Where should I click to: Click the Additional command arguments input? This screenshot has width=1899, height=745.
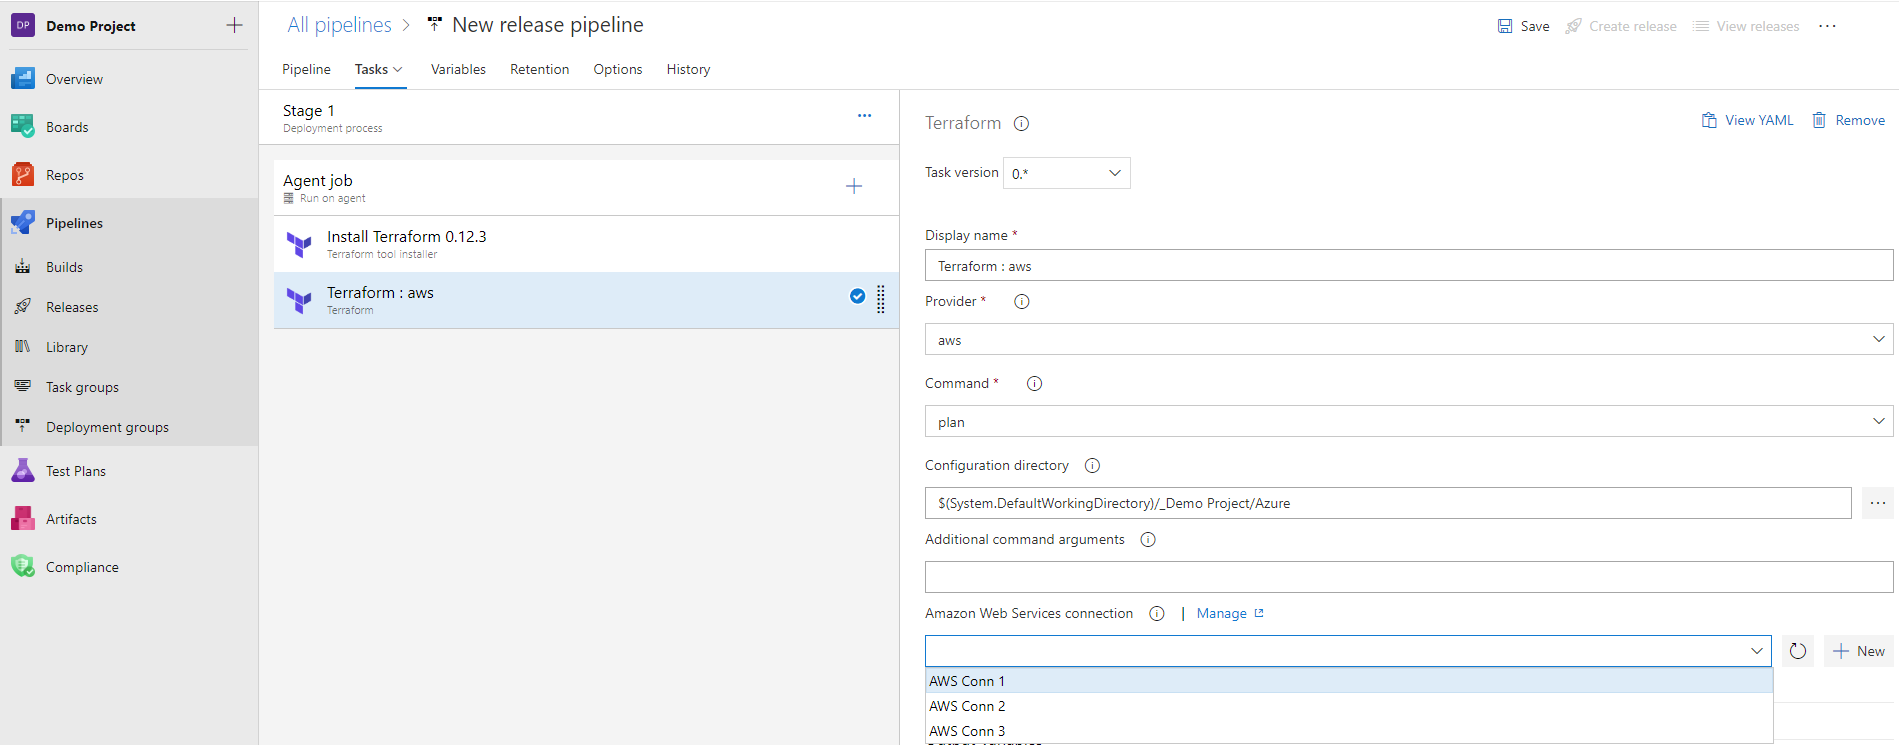pyautogui.click(x=1409, y=577)
